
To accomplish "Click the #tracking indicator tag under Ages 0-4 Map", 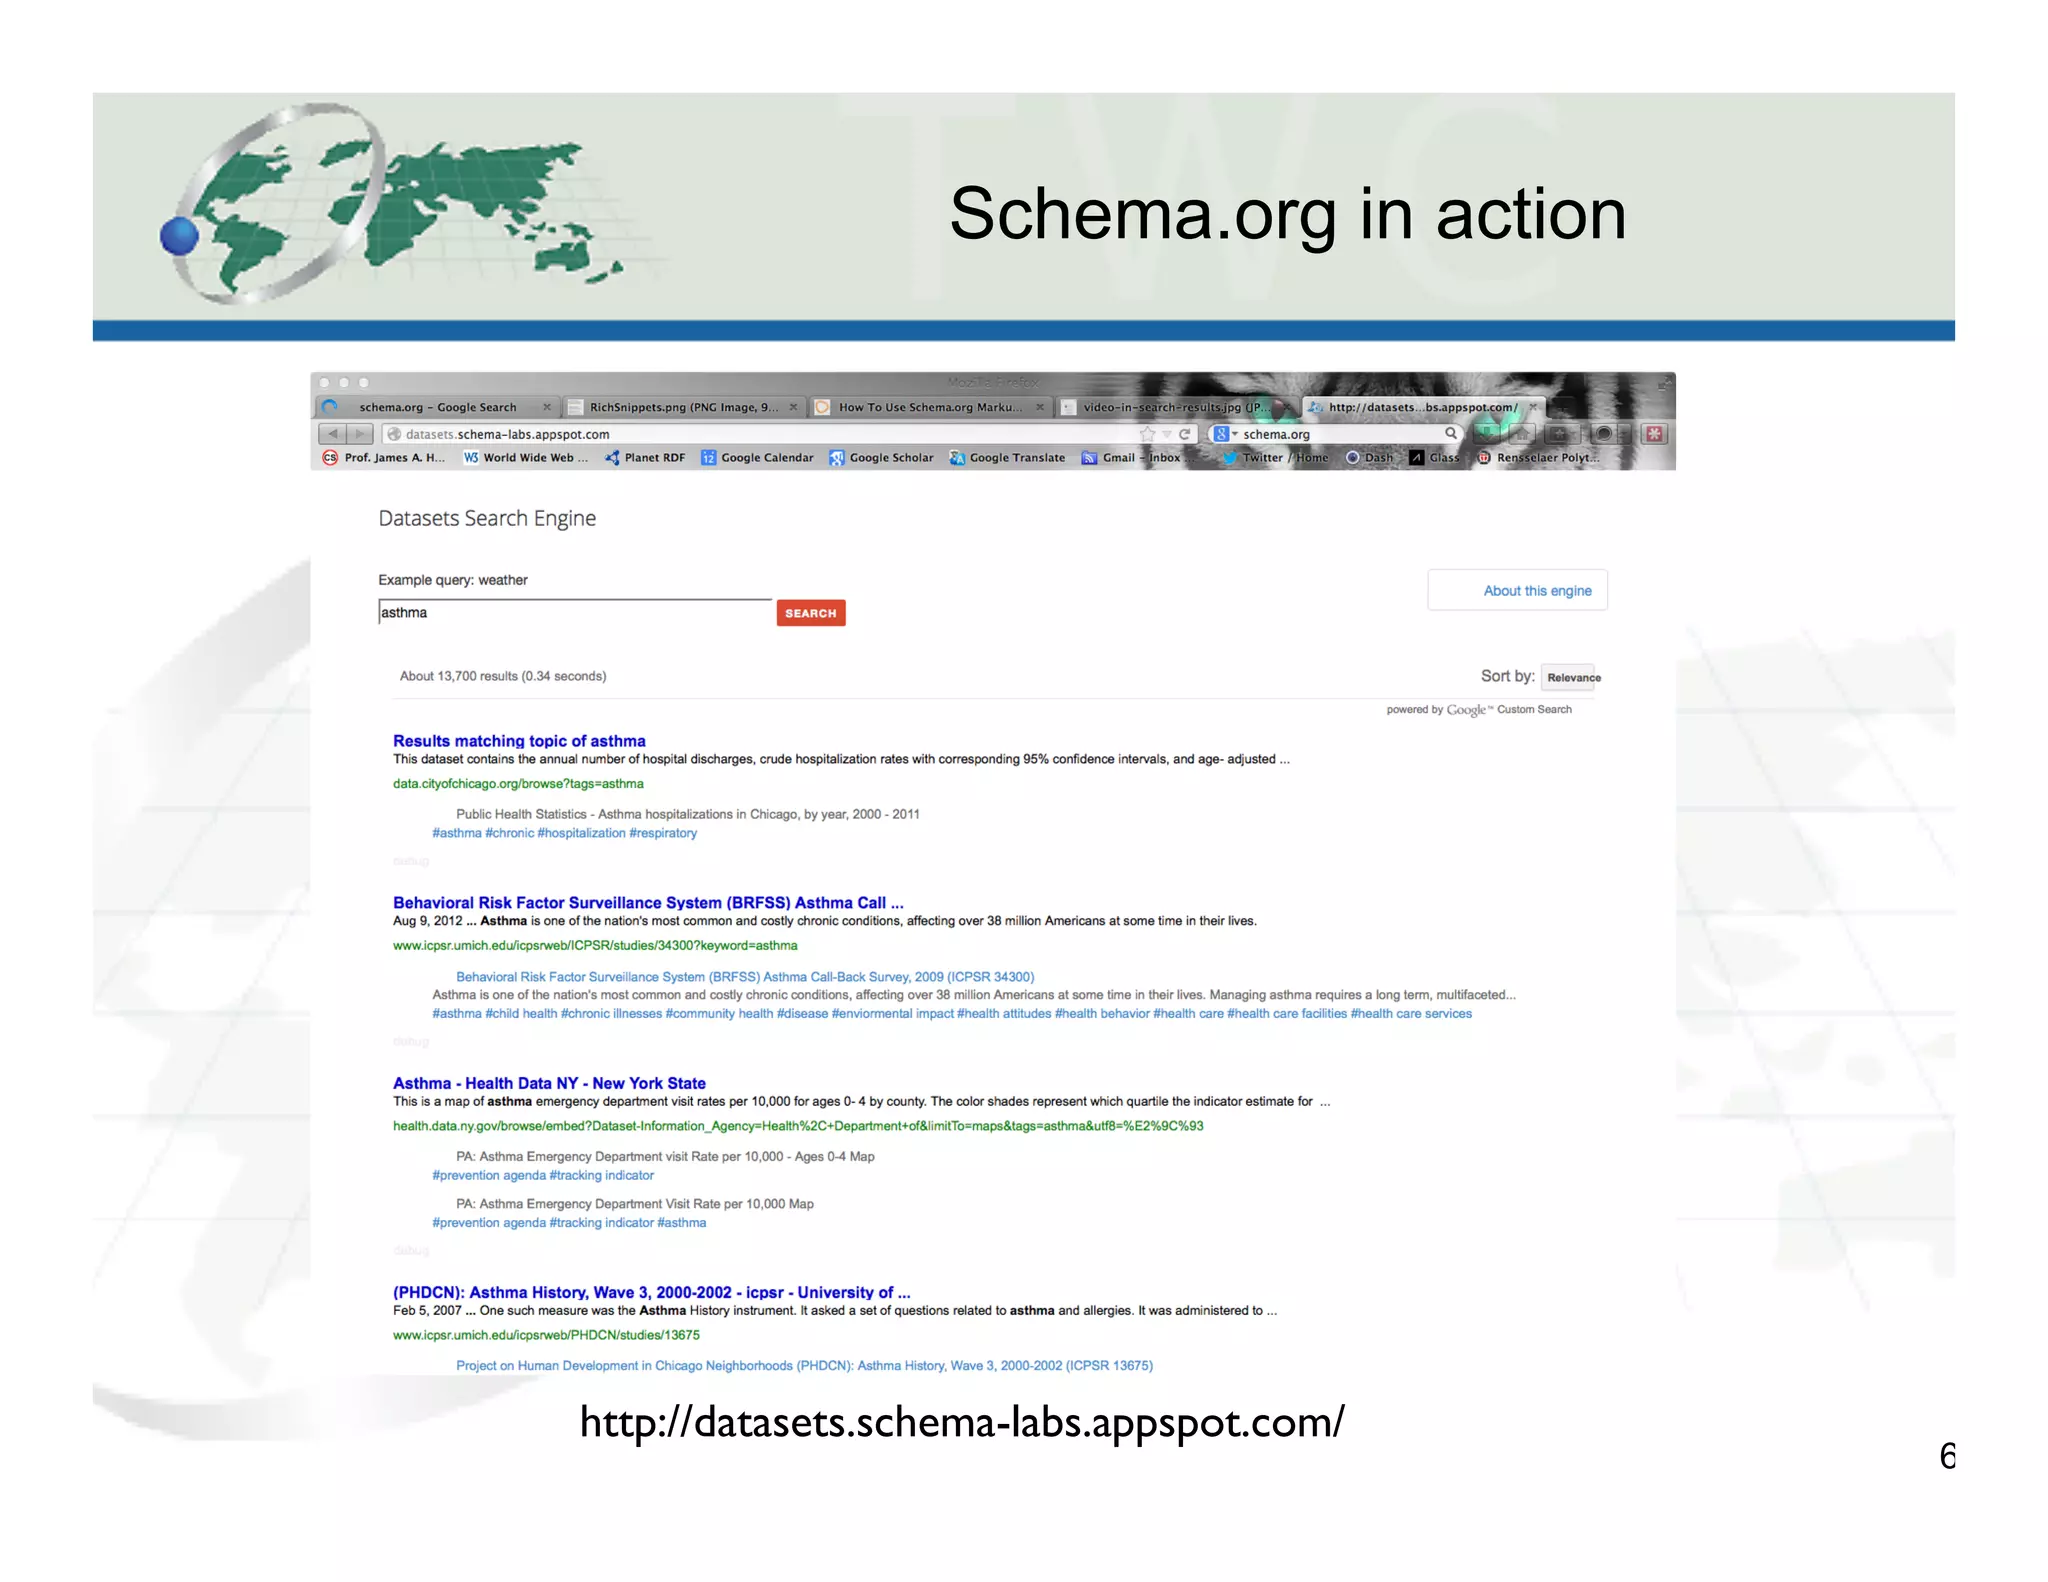I will 602,1176.
